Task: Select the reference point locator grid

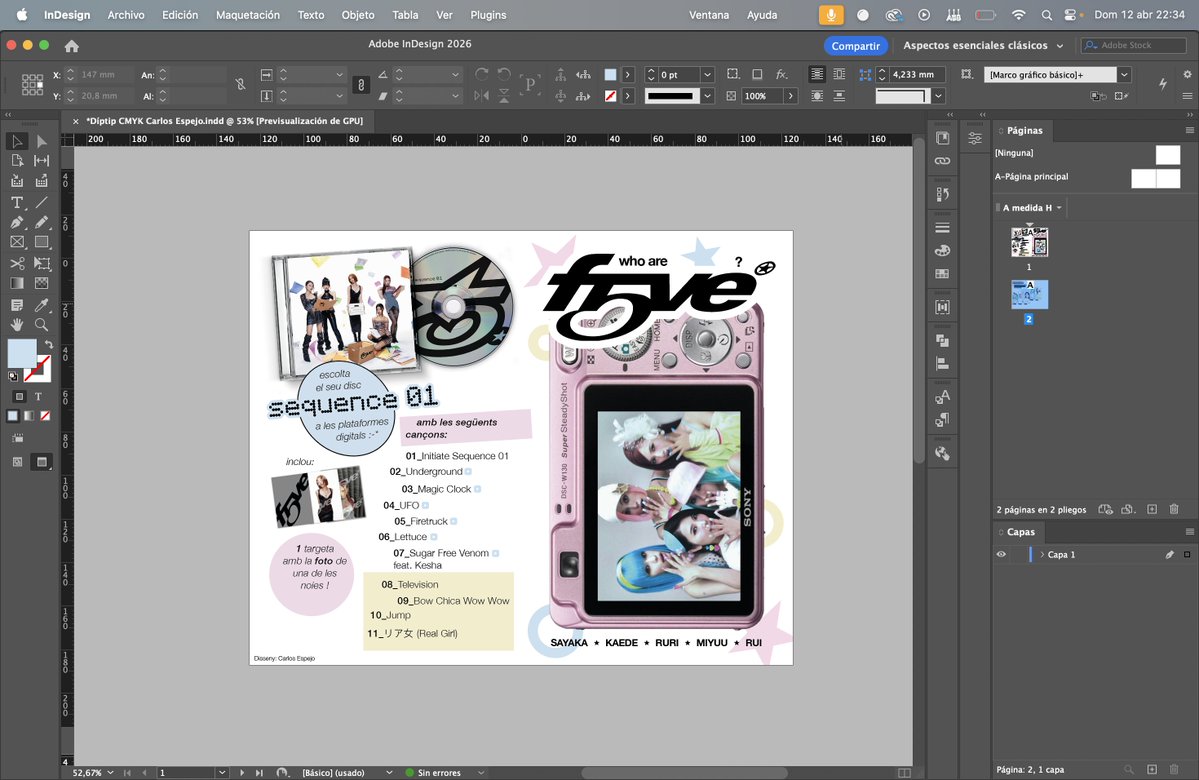Action: point(32,85)
